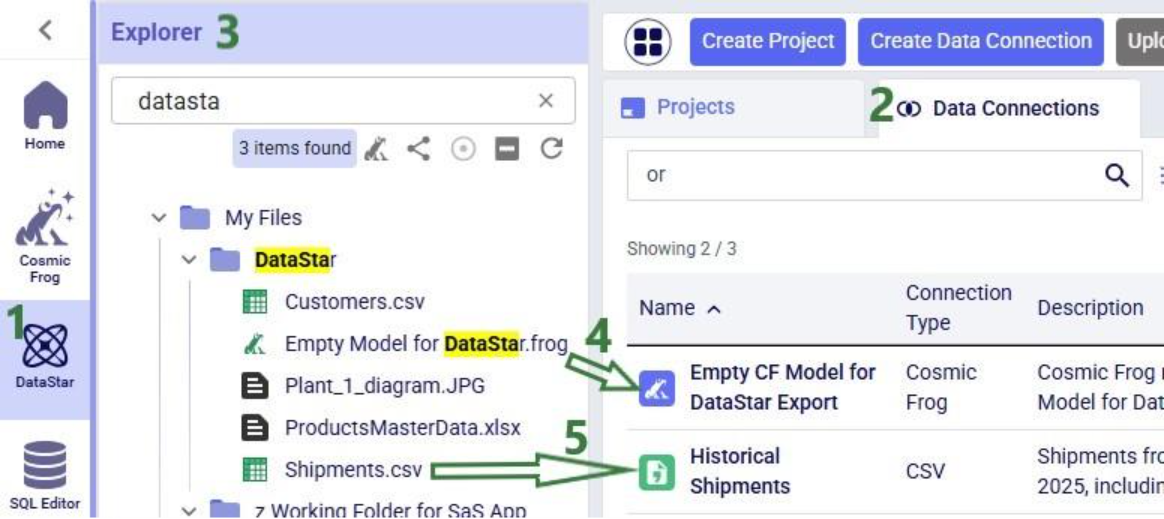This screenshot has width=1164, height=519.
Task: Click the grid view toggle icon
Action: pyautogui.click(x=648, y=42)
